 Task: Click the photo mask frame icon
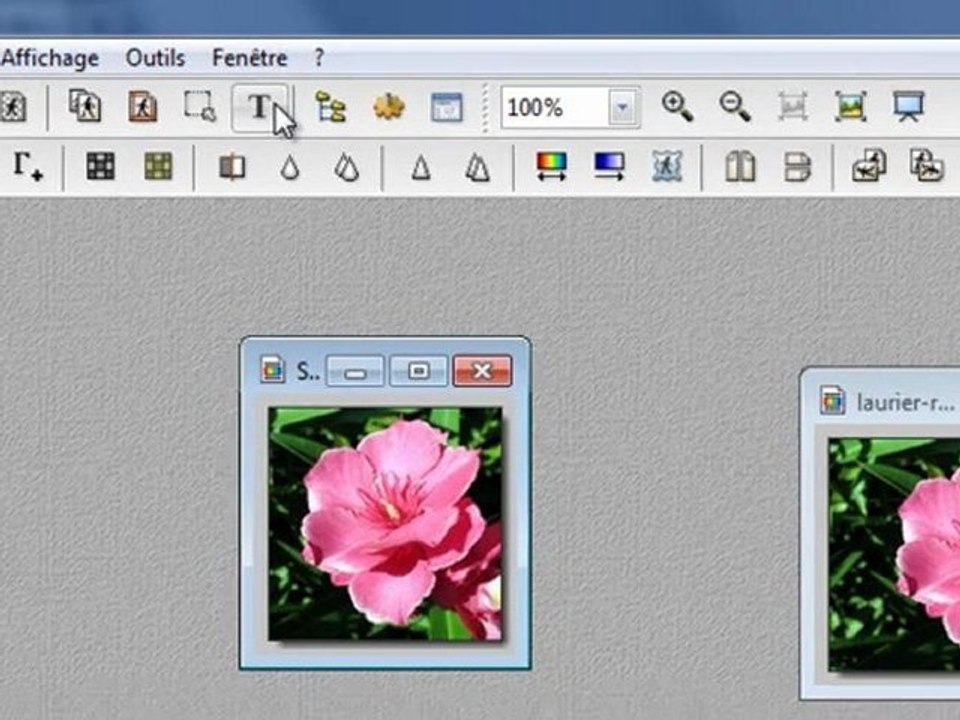click(667, 167)
